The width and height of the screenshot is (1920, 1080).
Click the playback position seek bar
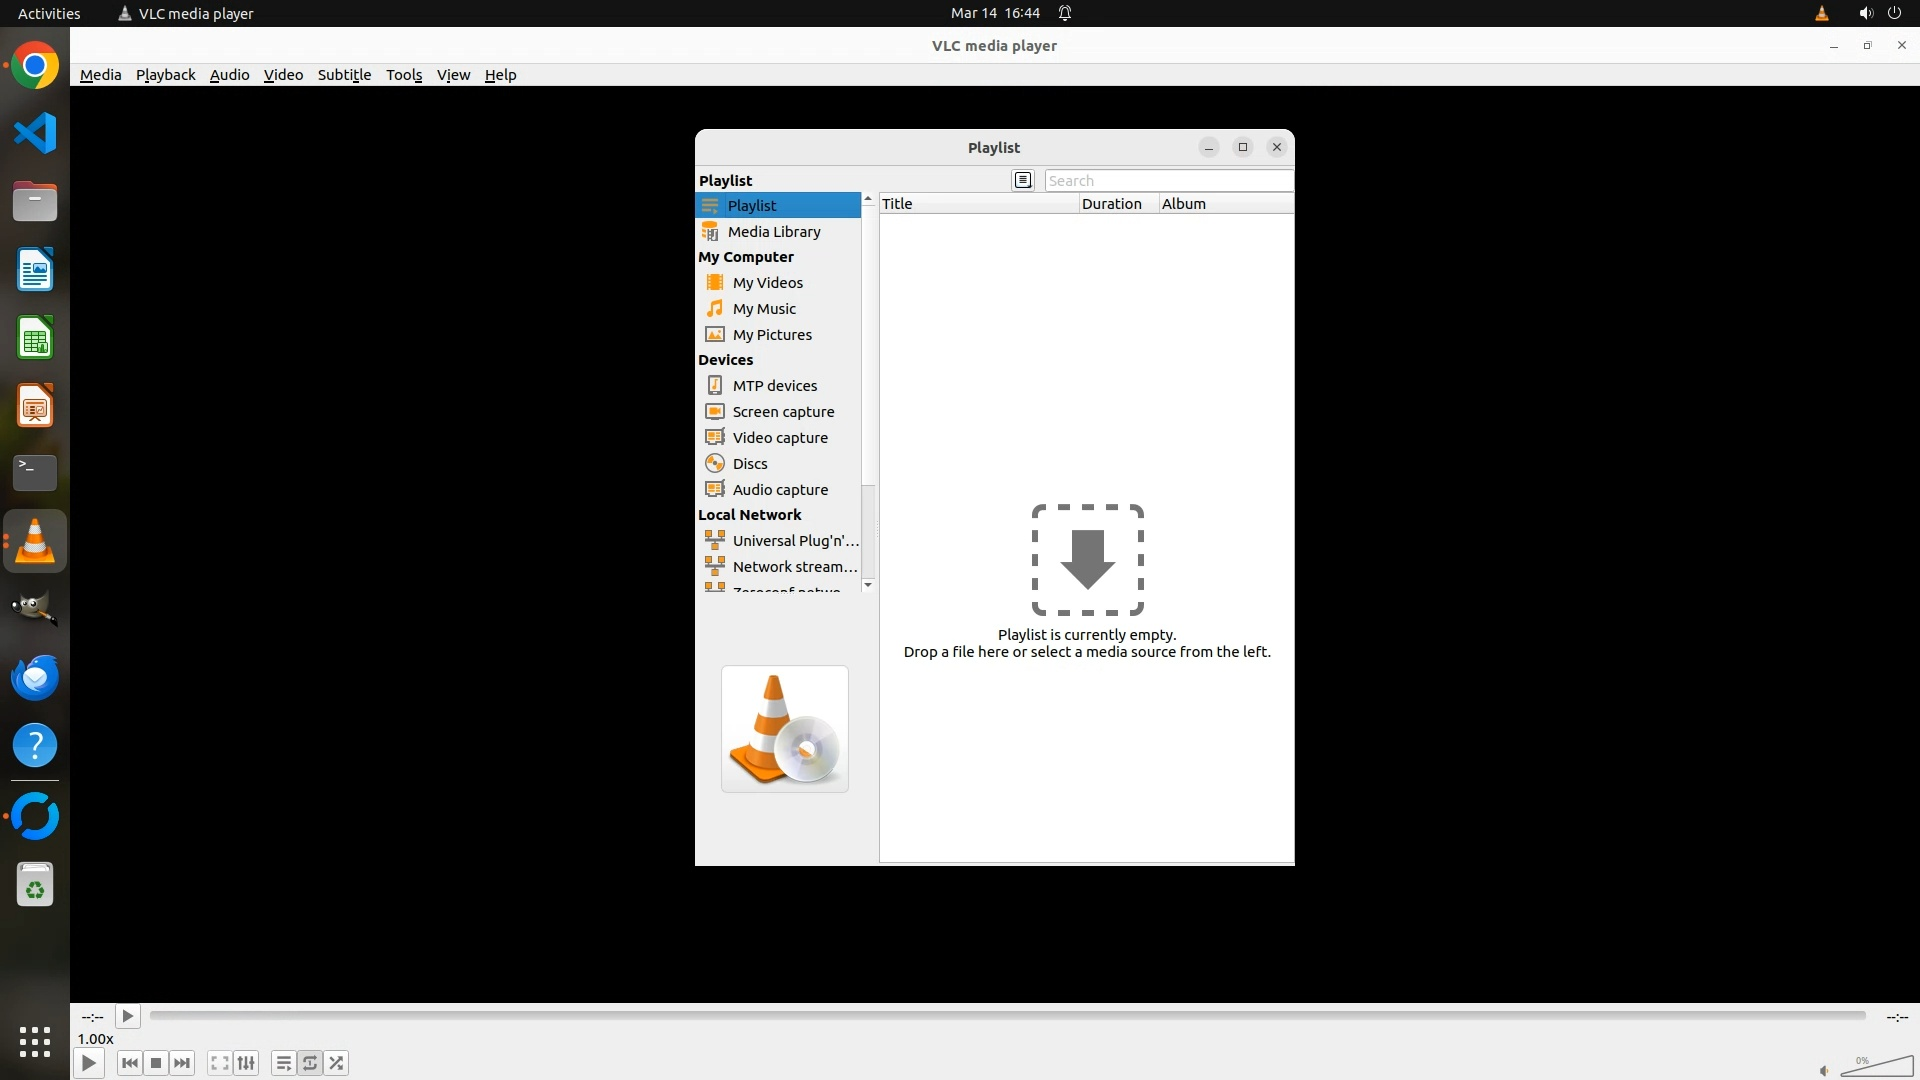(x=1006, y=1016)
